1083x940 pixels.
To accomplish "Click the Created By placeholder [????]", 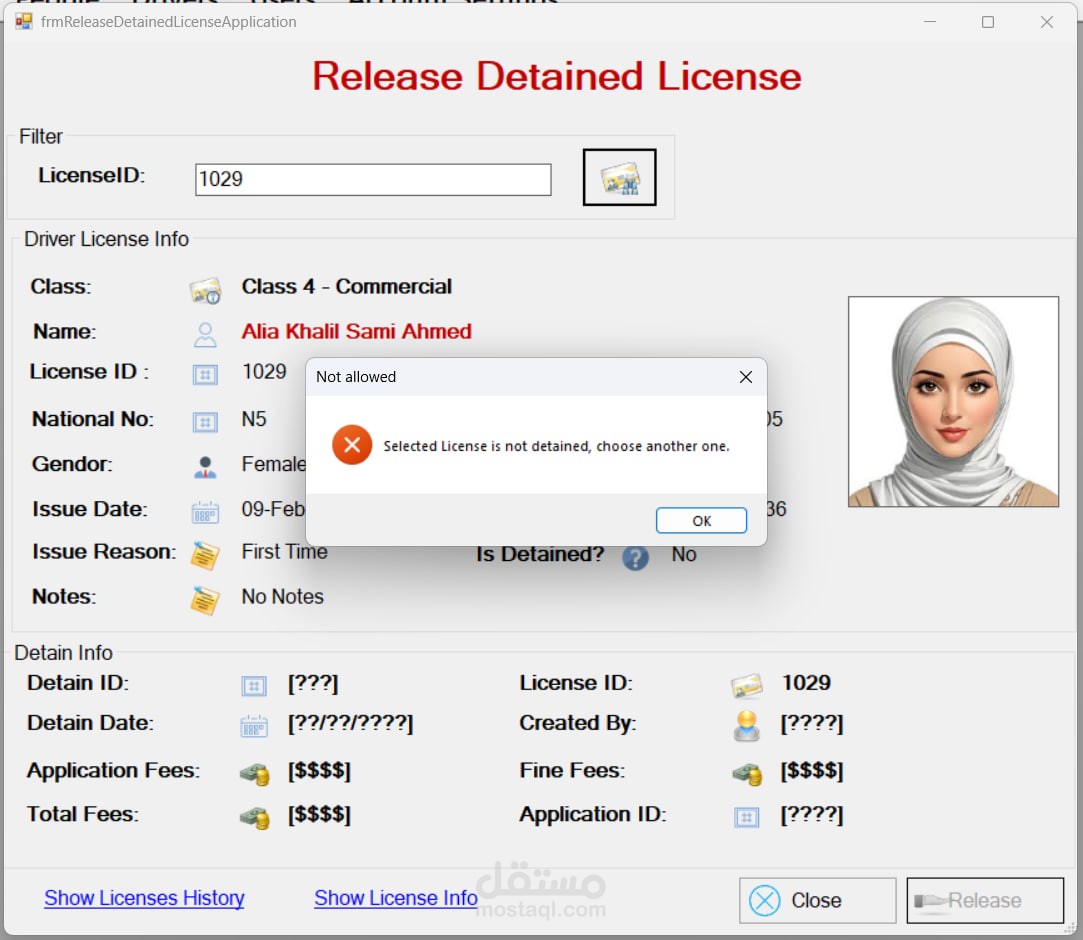I will coord(812,724).
